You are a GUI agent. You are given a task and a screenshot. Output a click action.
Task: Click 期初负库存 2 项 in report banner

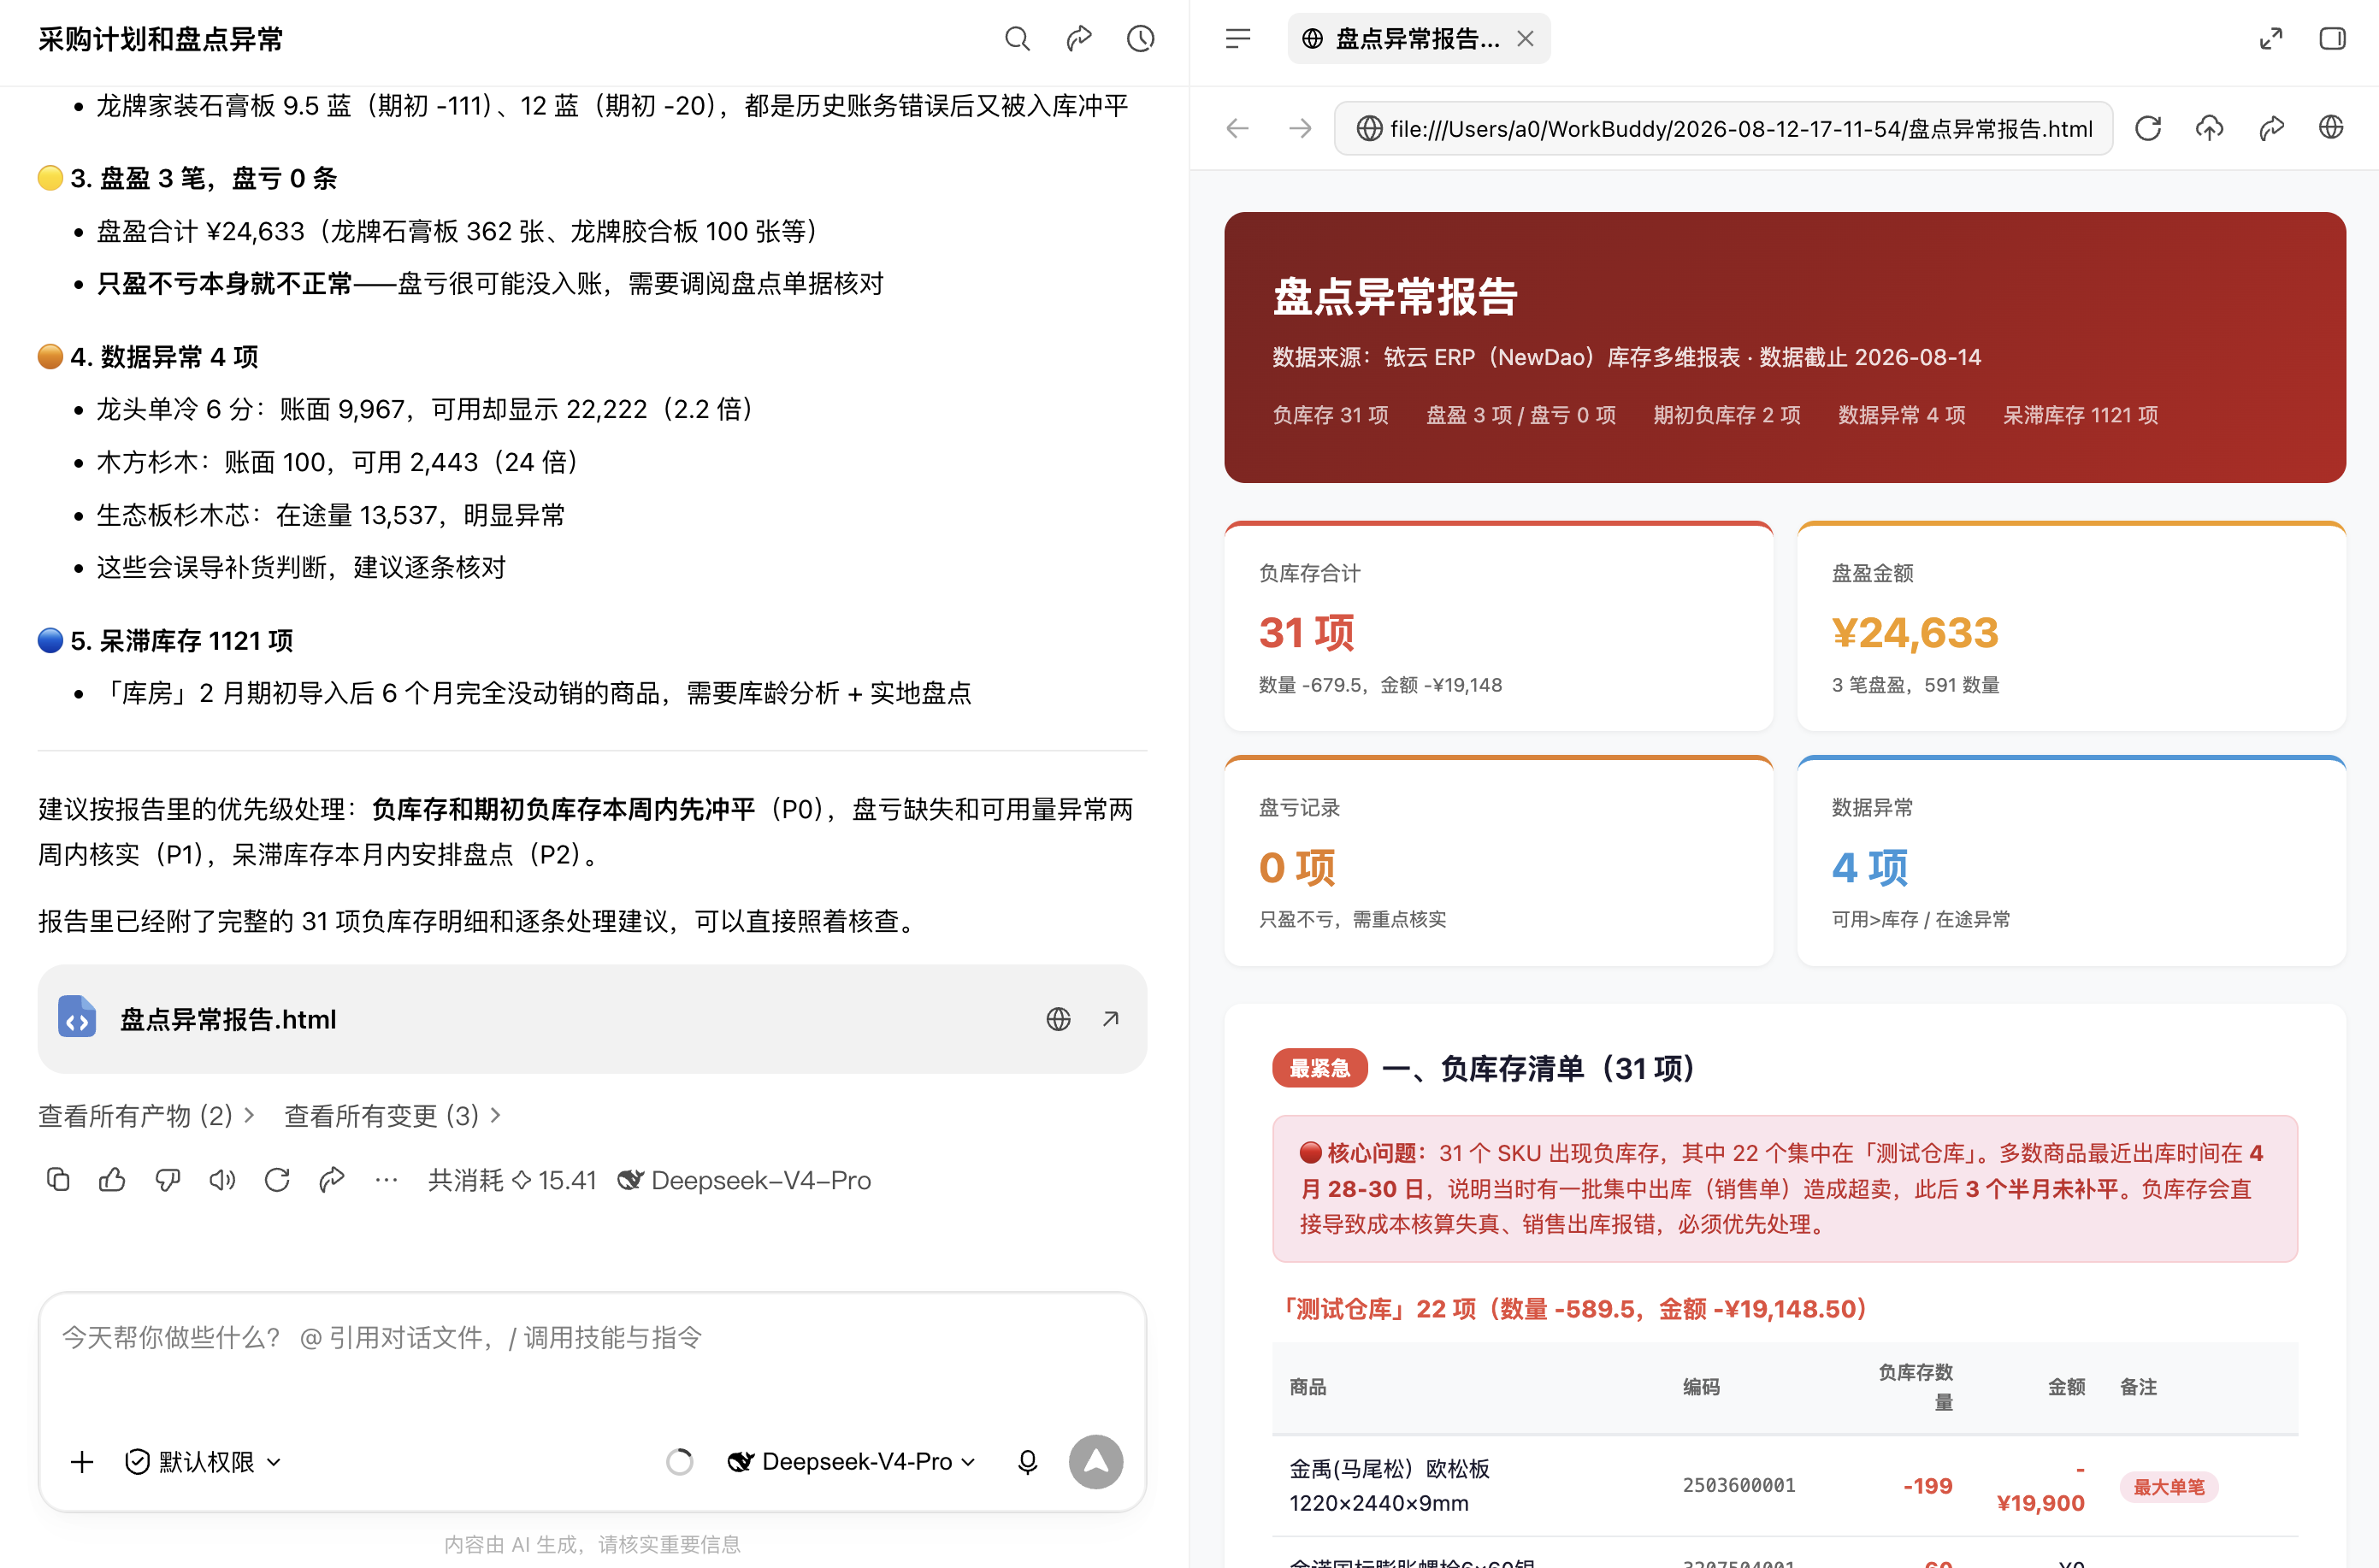(x=1726, y=415)
